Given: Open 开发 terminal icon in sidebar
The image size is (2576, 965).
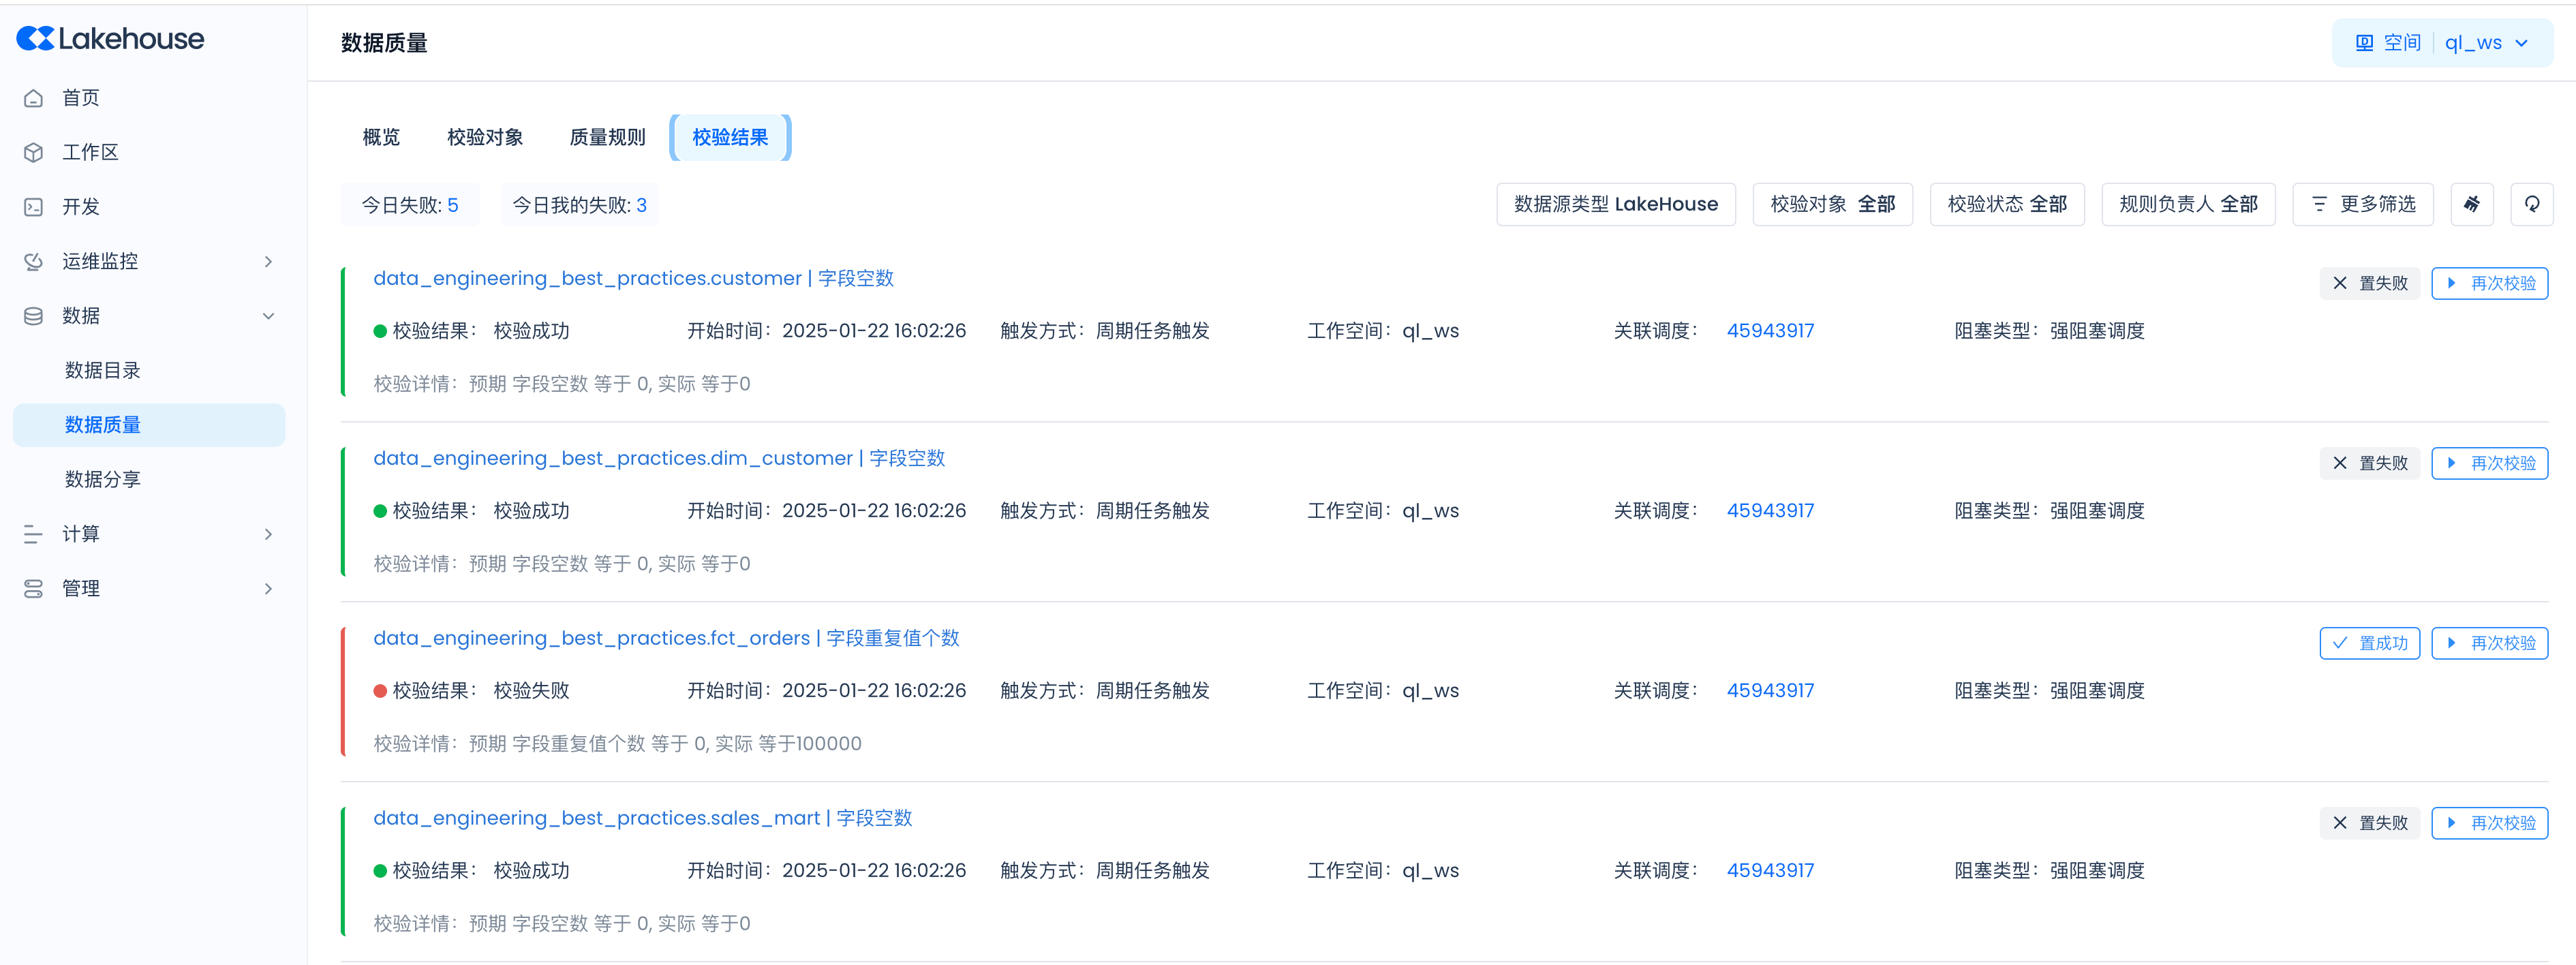Looking at the screenshot, I should coord(34,207).
